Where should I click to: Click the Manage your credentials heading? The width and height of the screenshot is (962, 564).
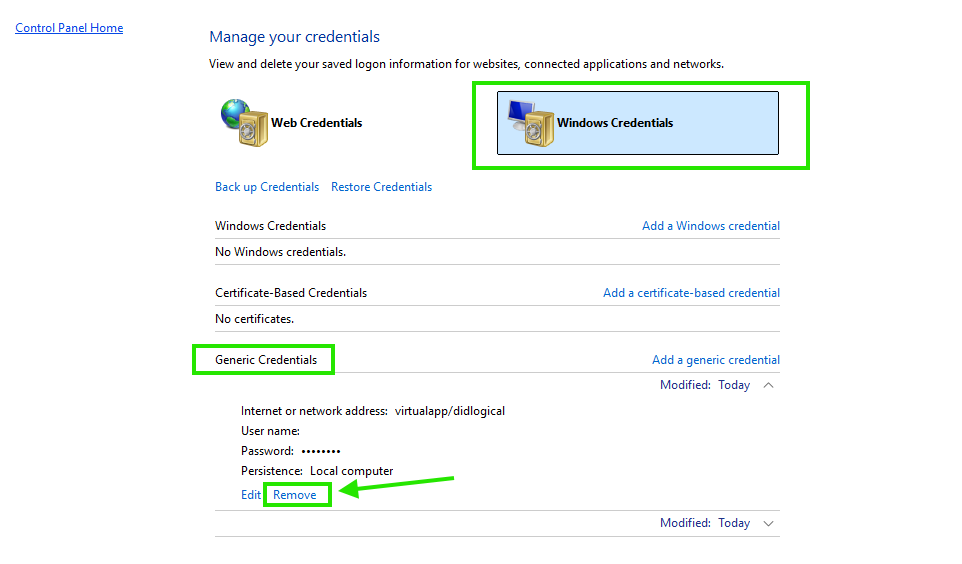(x=294, y=37)
